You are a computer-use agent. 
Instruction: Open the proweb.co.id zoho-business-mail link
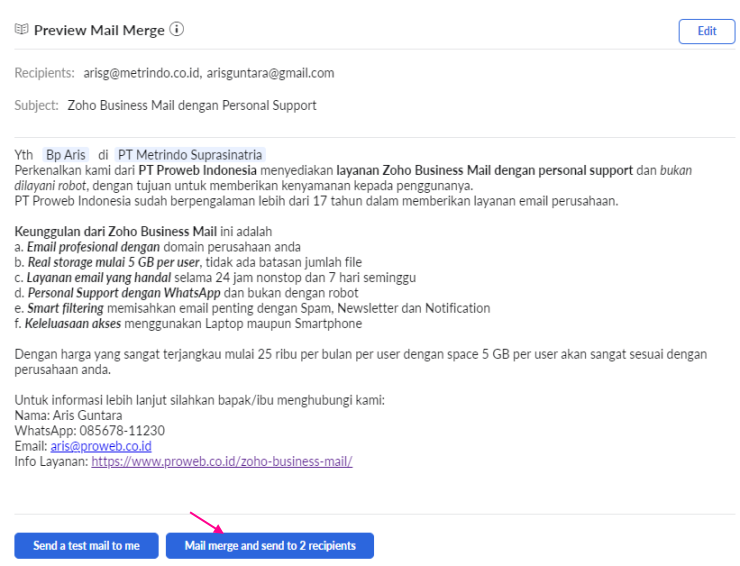222,461
